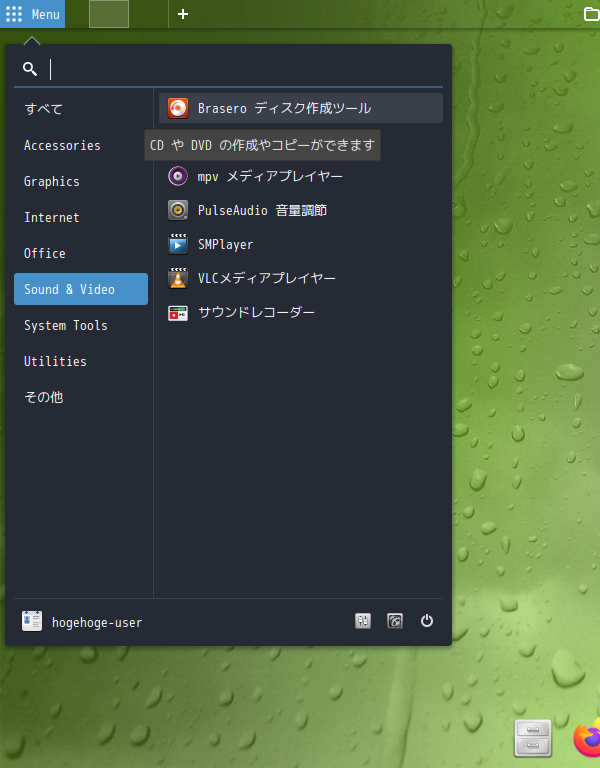Click the hogehoge-user profile icon

pyautogui.click(x=32, y=621)
